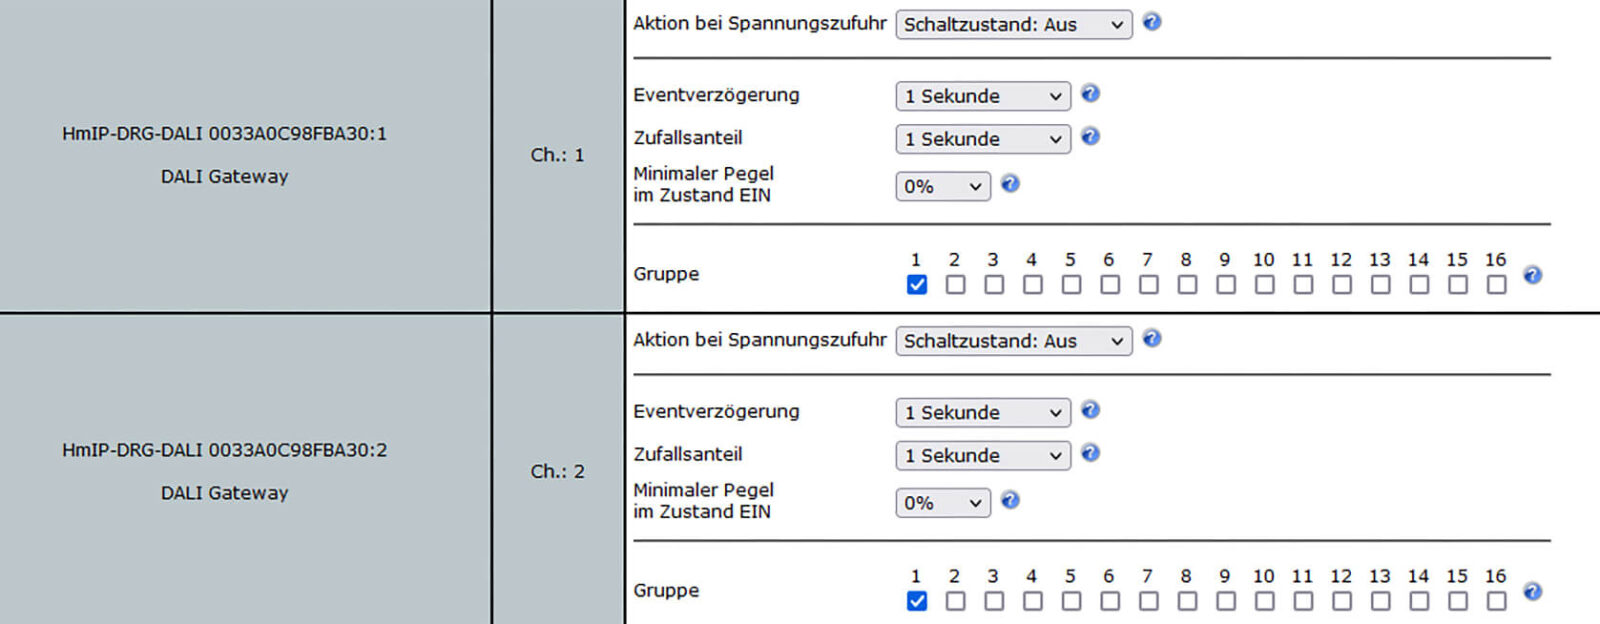Click the HmIP-DRG-DALI 0033A0C98FBA30:1 device name

[x=224, y=134]
